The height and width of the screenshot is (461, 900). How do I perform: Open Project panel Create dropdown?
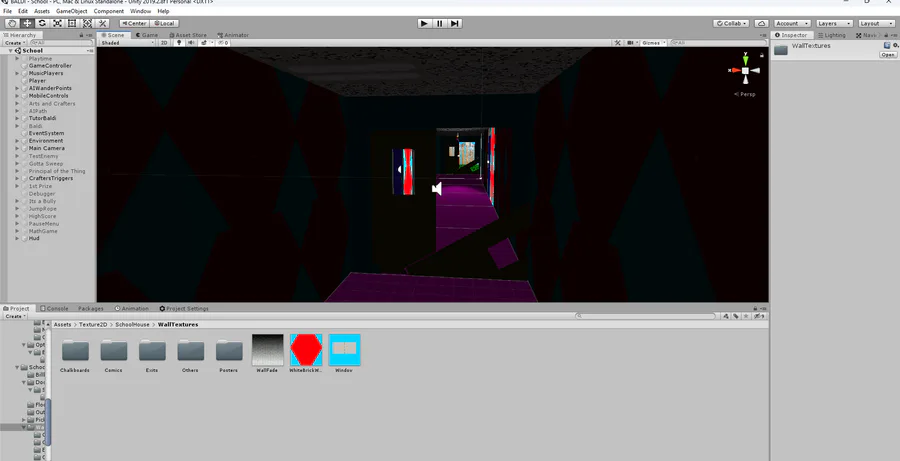[x=14, y=316]
